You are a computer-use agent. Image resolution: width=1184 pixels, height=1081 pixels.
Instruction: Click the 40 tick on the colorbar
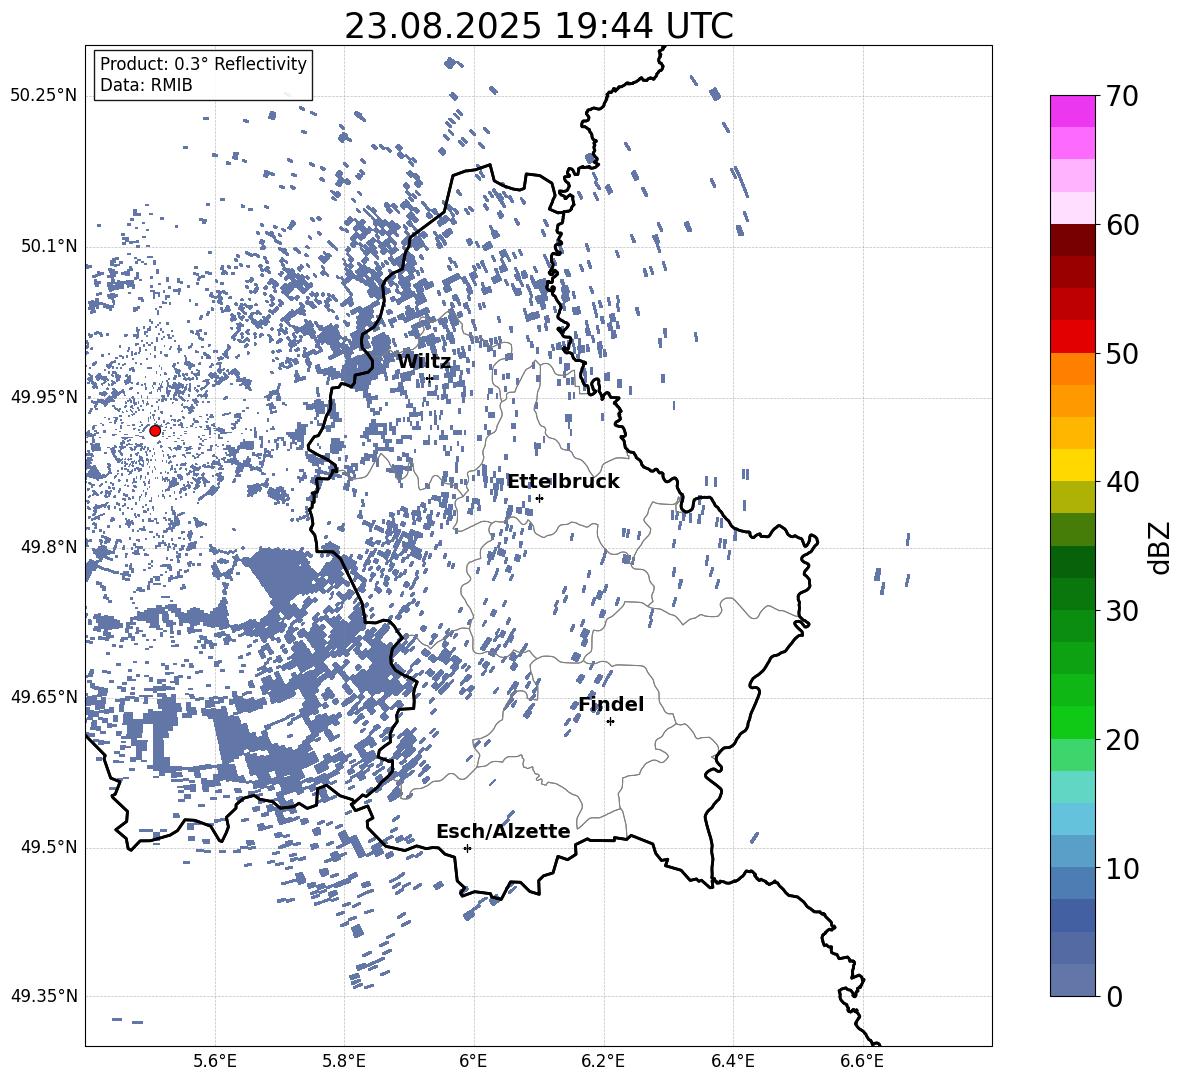tap(1121, 482)
